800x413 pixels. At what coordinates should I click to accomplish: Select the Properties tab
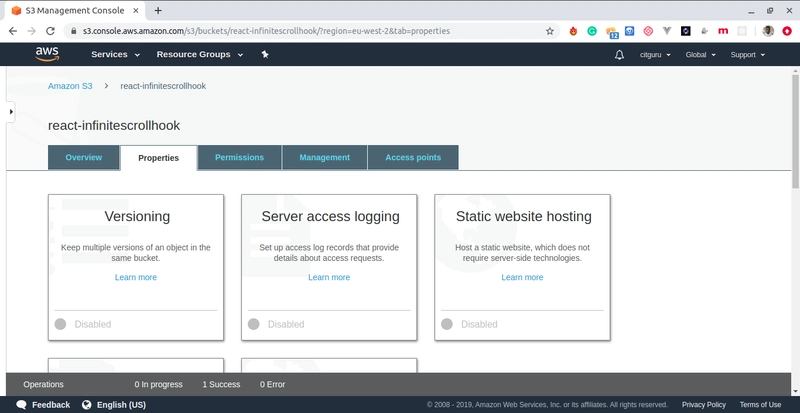point(159,158)
